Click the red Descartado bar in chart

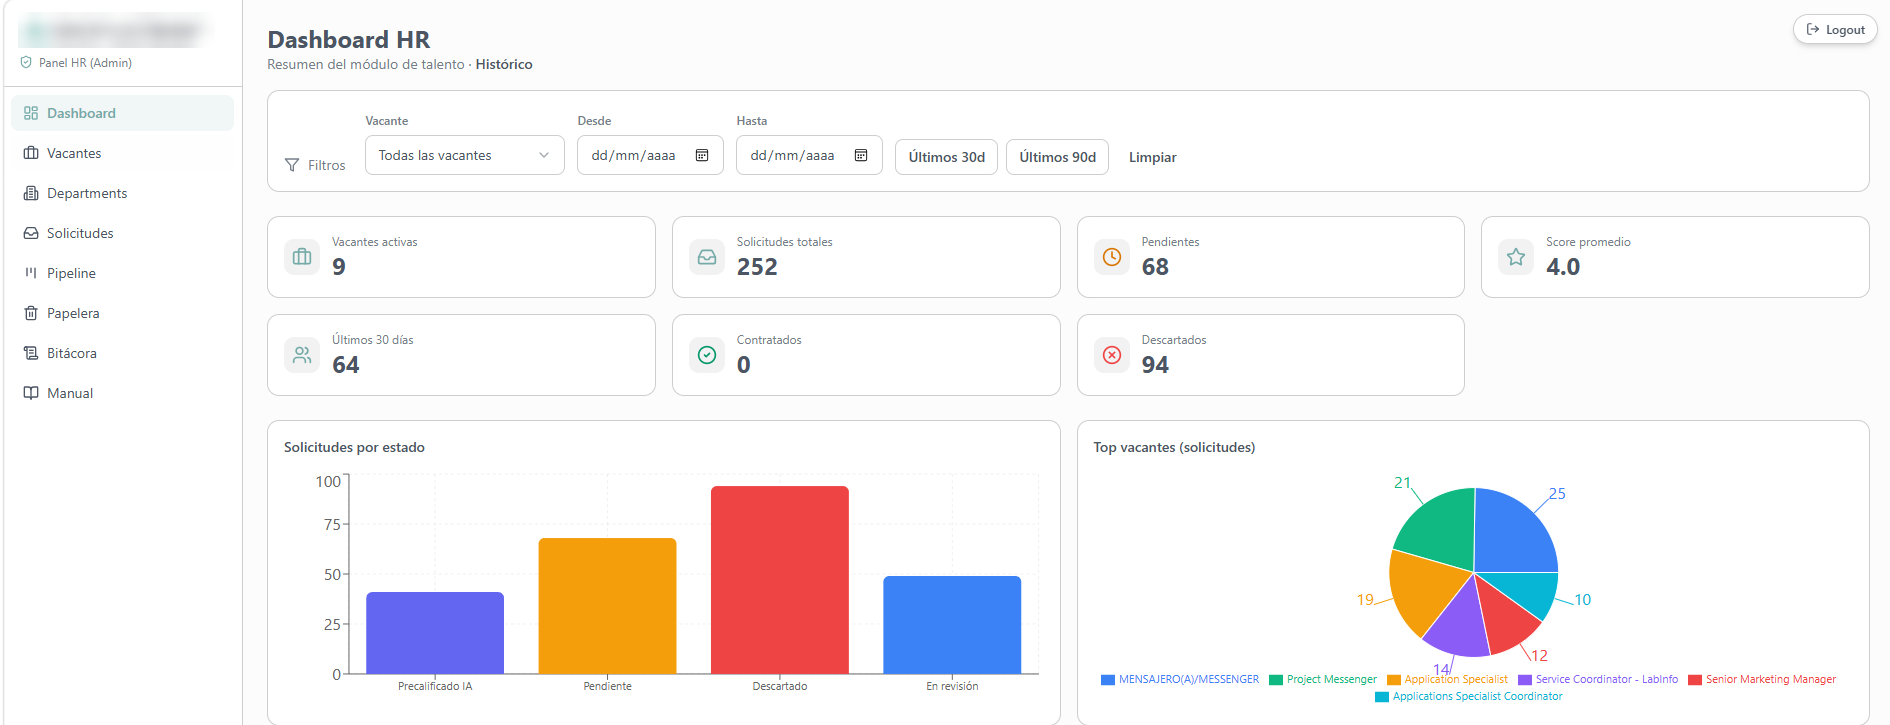[x=780, y=580]
